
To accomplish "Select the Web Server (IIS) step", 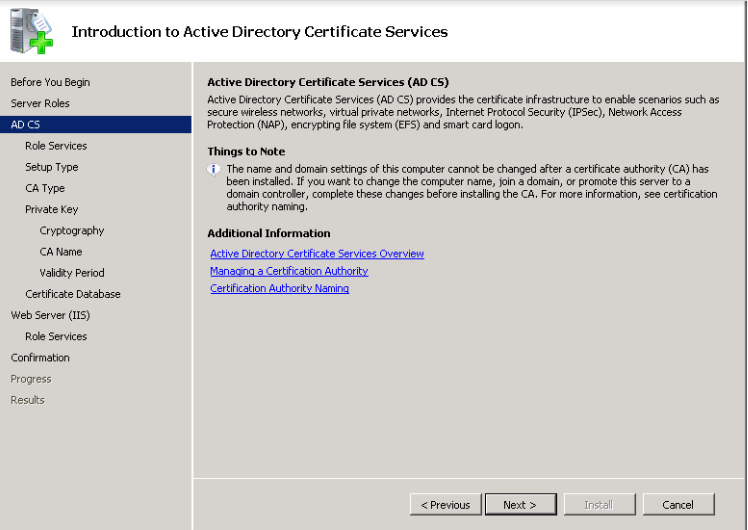I will click(x=50, y=315).
